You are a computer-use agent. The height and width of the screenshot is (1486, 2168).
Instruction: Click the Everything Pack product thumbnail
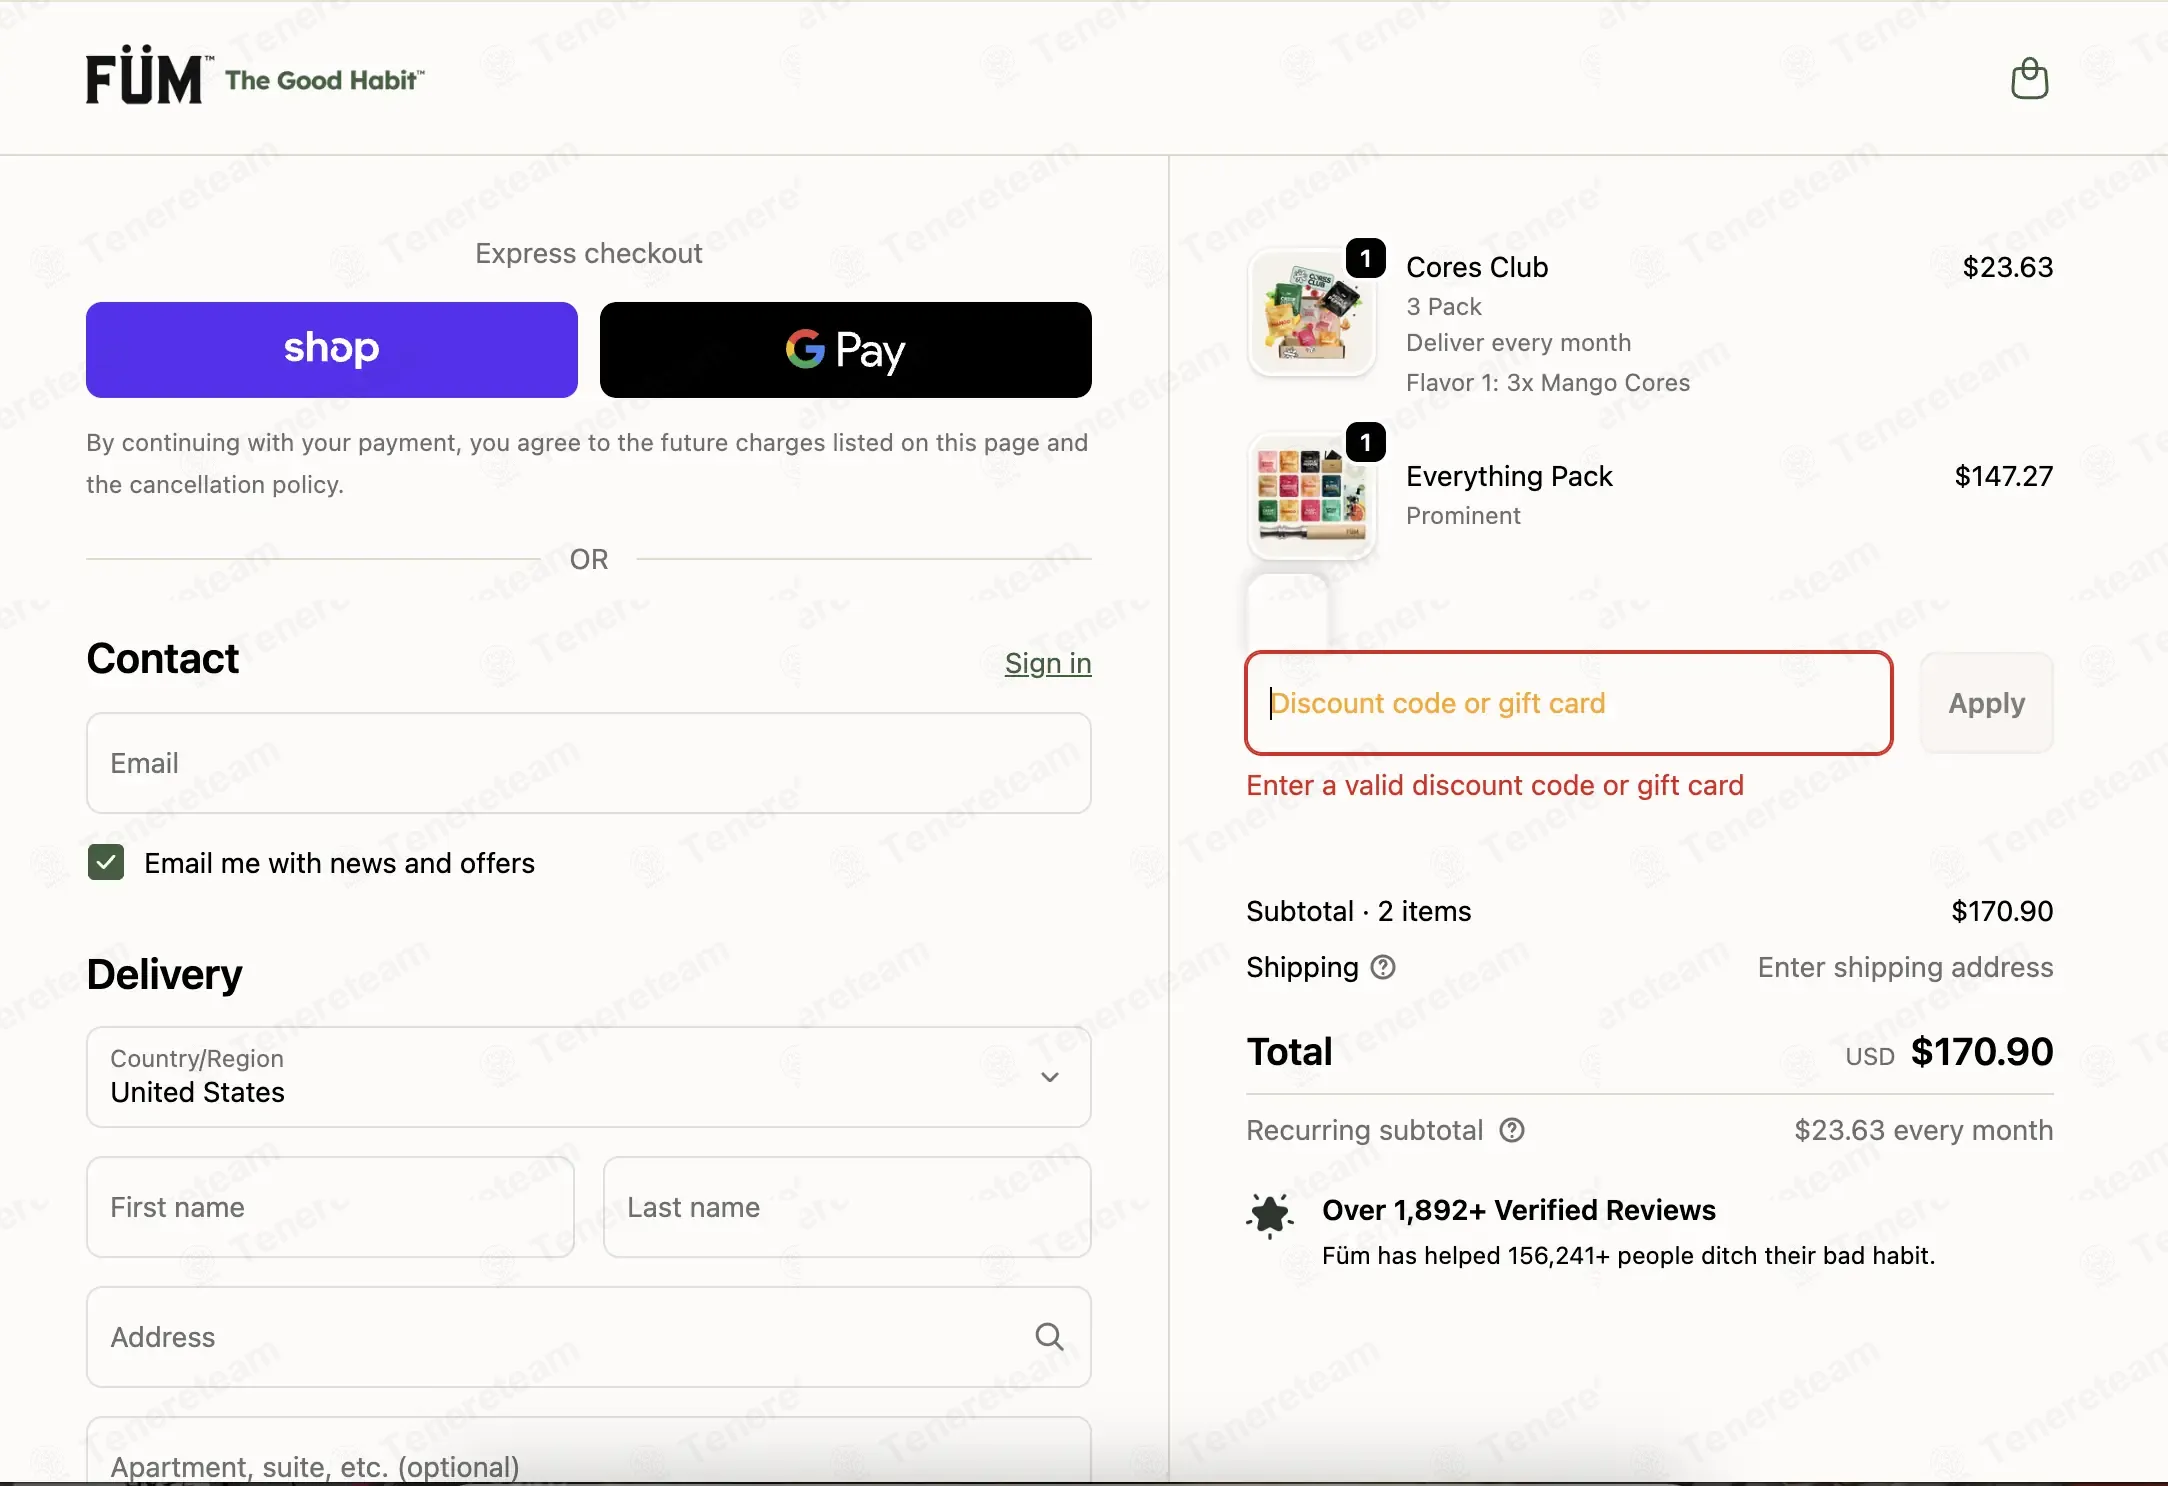1312,496
